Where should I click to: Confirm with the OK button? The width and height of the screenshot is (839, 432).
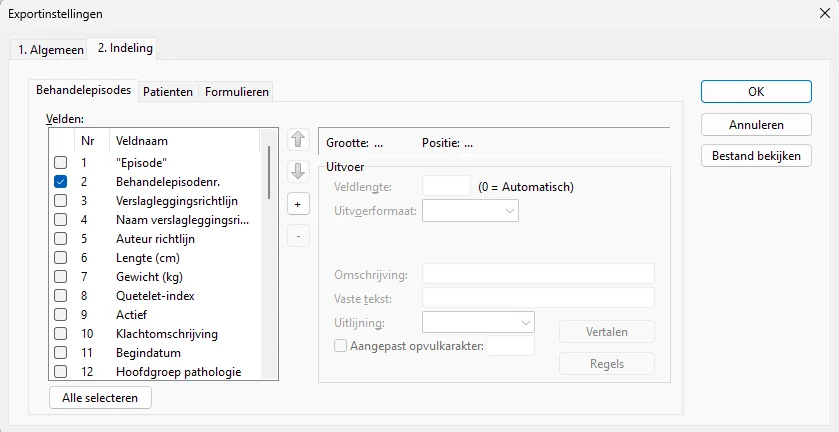(x=756, y=91)
